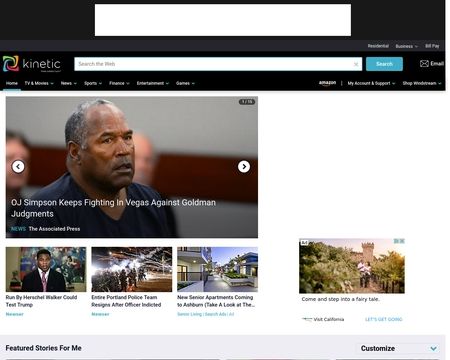This screenshot has width=450, height=360.
Task: Open the California castle ad image
Action: pyautogui.click(x=352, y=266)
